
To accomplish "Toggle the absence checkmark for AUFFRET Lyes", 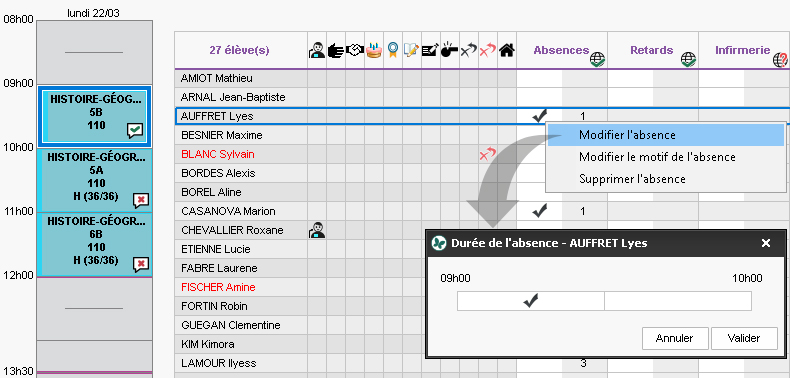I will pos(539,116).
